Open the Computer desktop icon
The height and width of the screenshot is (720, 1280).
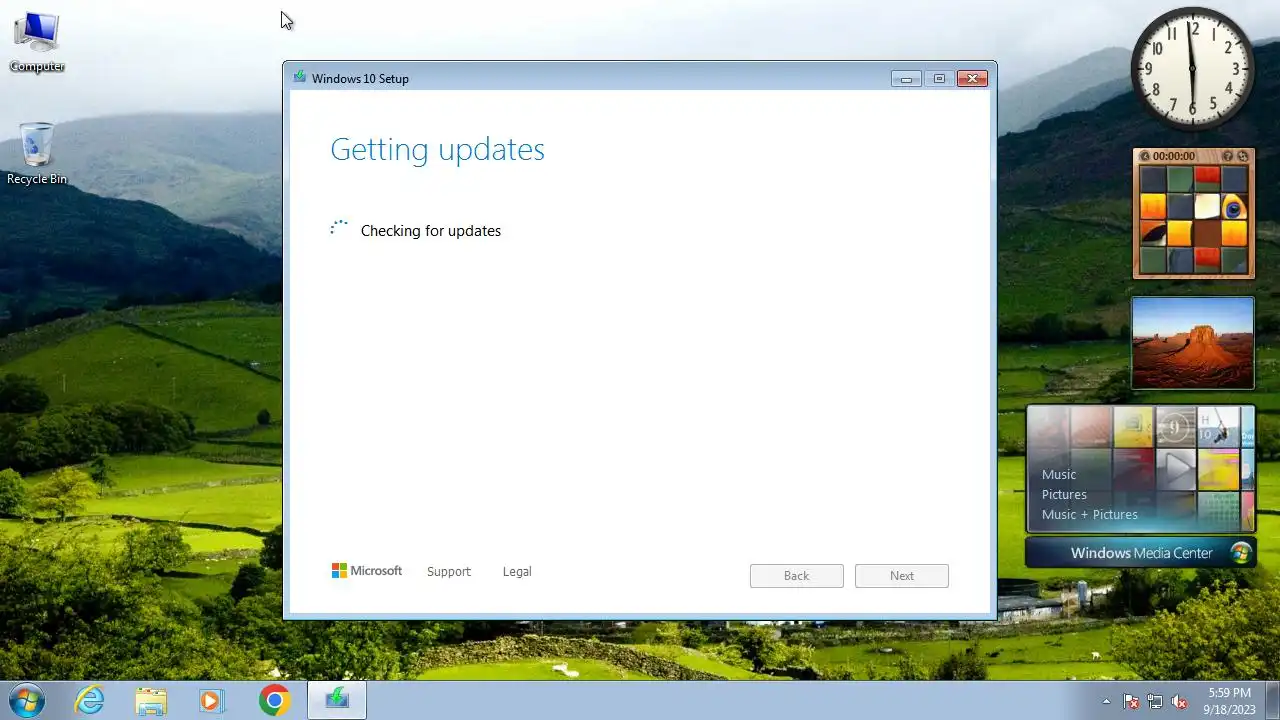(x=37, y=43)
